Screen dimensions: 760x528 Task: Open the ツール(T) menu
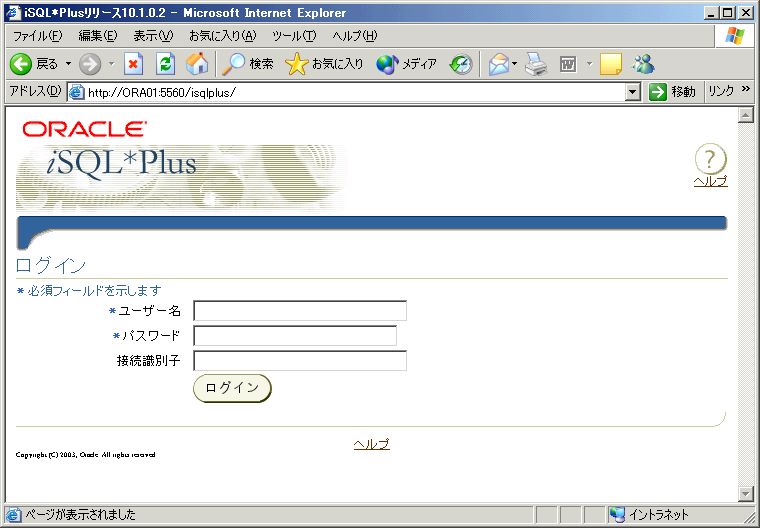click(x=294, y=36)
